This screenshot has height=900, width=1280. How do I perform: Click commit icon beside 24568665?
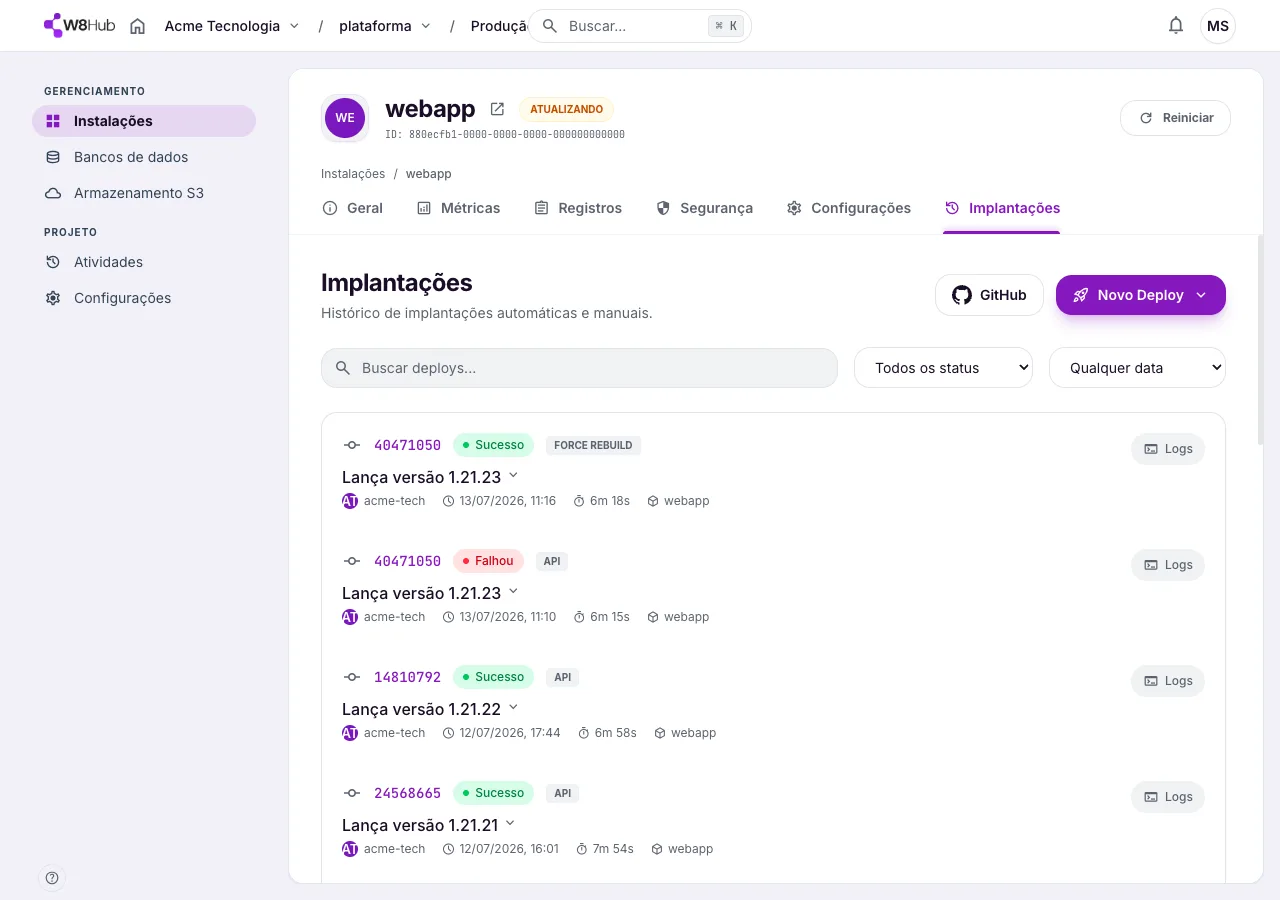point(352,793)
